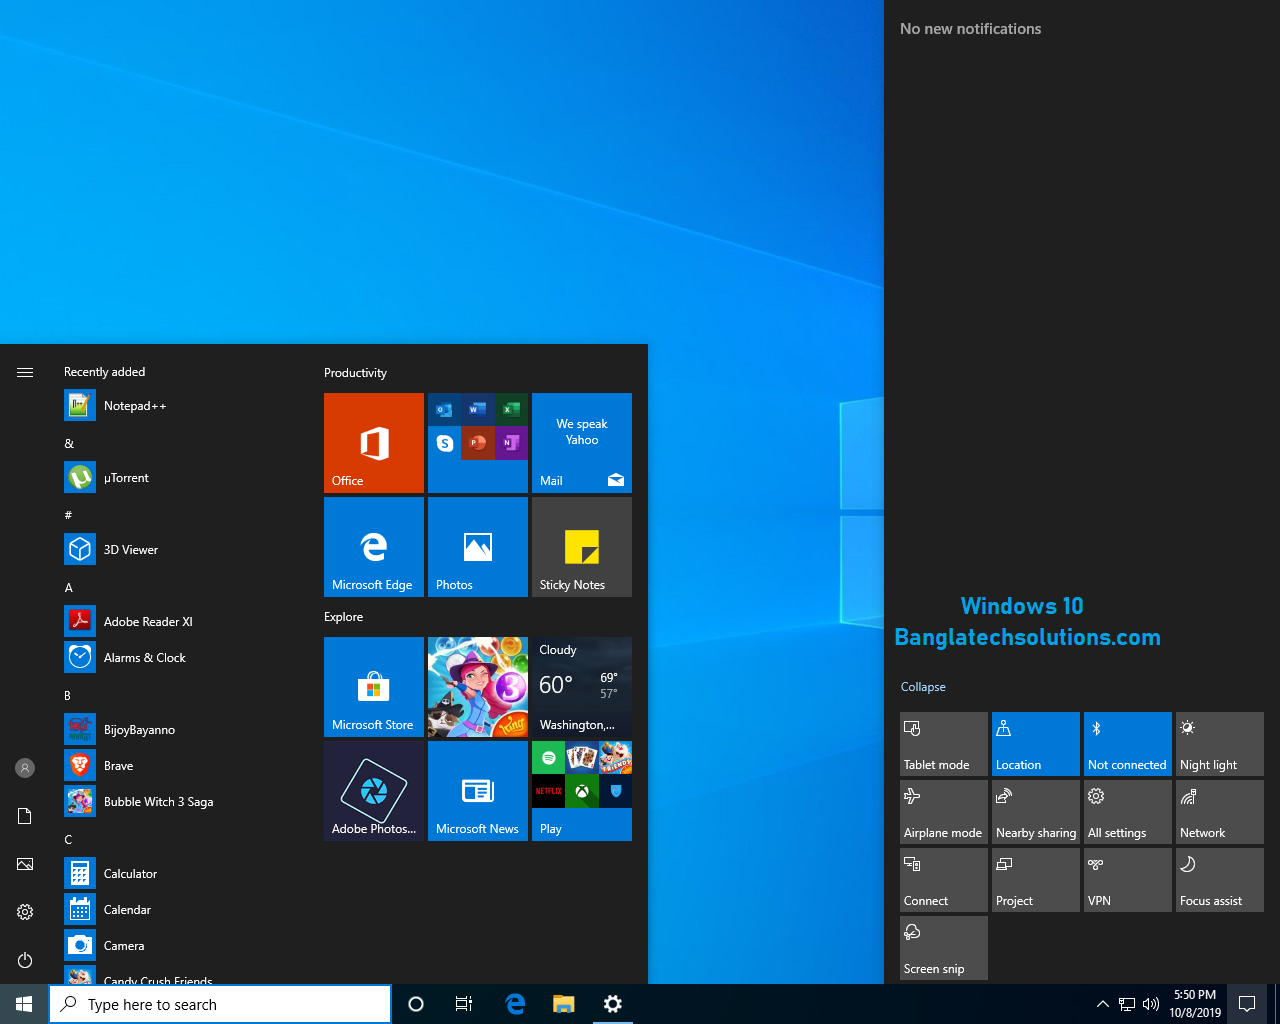Open the Washington weather tile
The image size is (1280, 1024).
point(582,687)
